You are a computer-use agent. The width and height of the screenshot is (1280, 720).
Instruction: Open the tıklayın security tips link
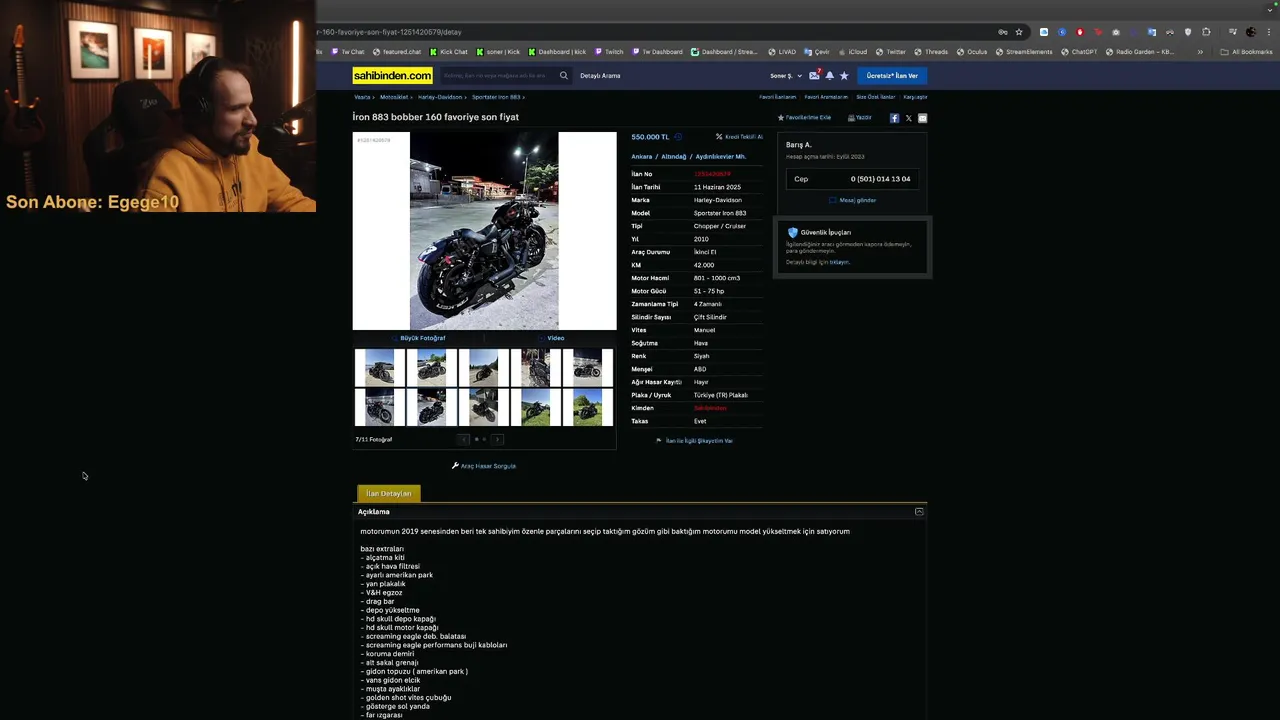pos(839,262)
